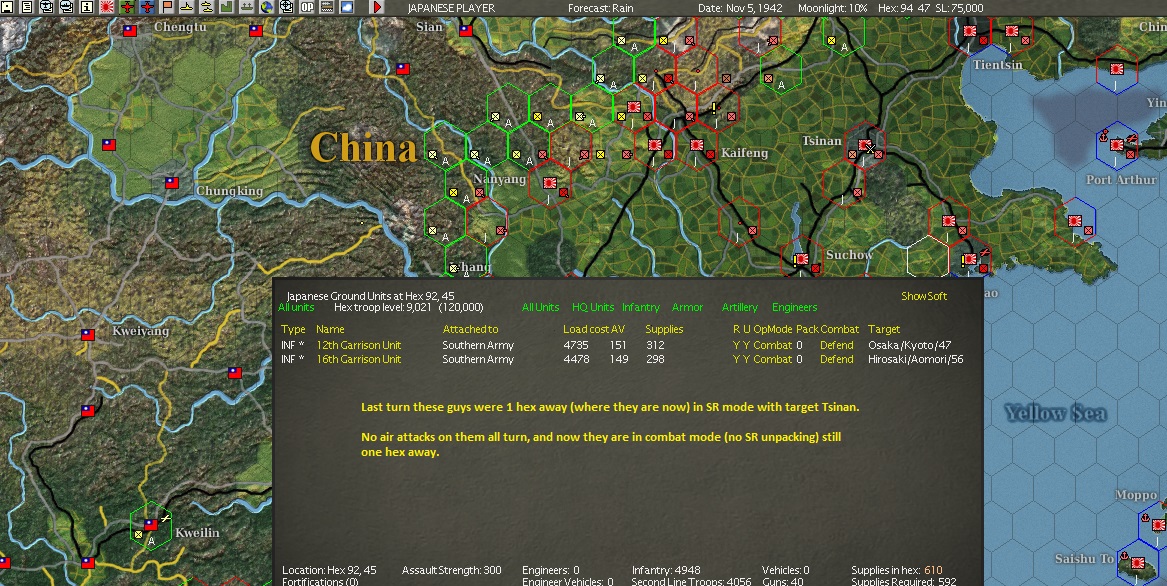Click the keyboard-like toolbar icon

(327, 7)
